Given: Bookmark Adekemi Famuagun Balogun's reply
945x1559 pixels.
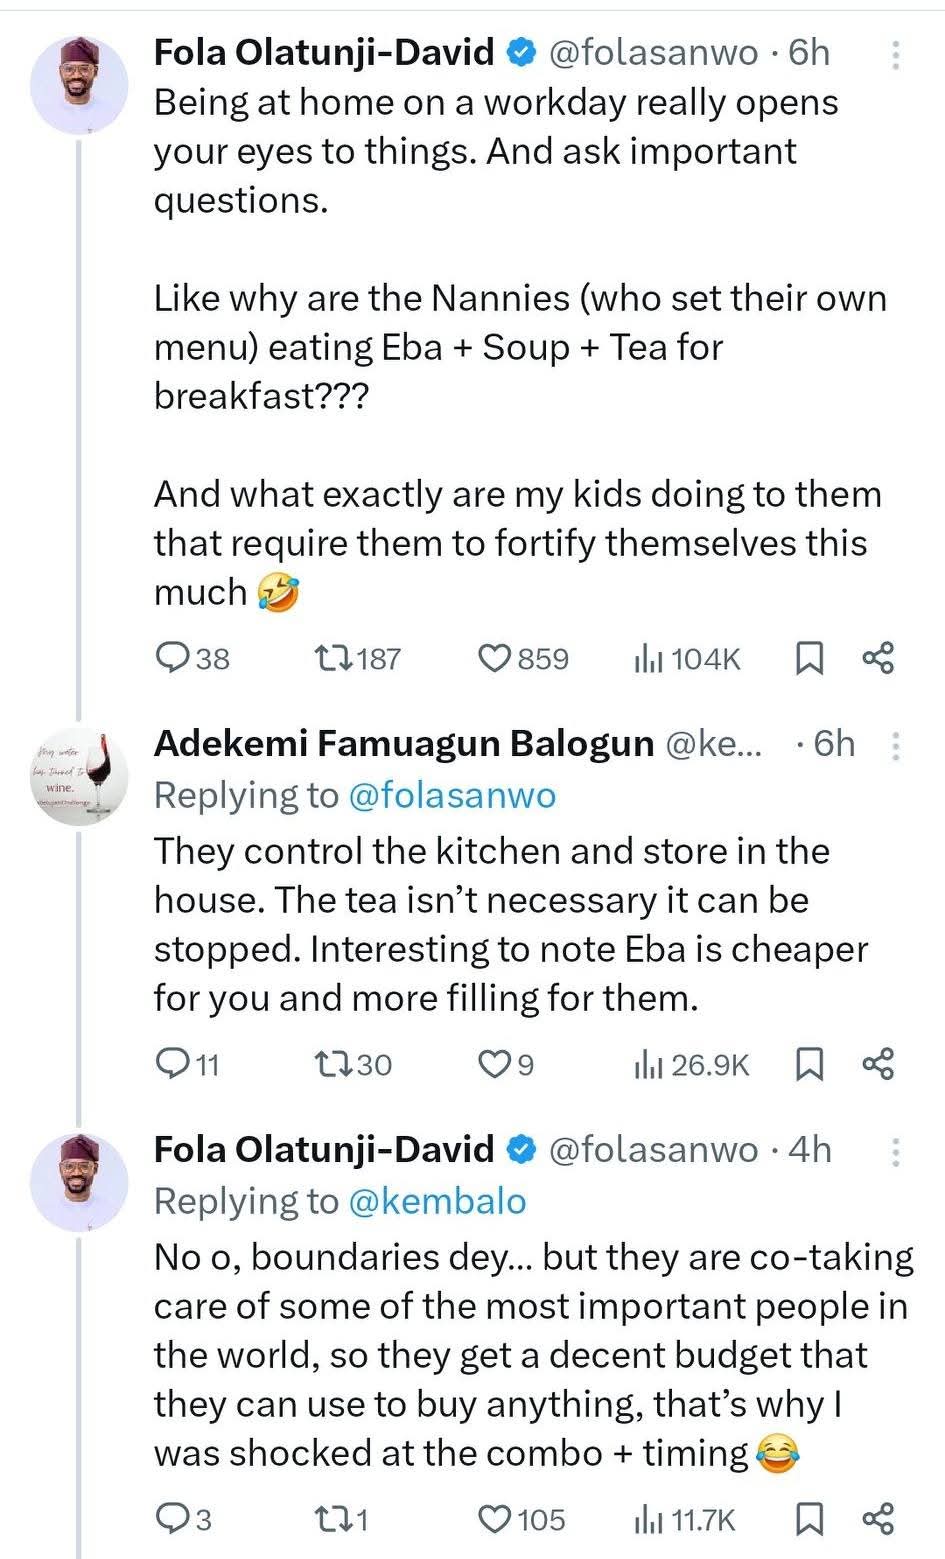Looking at the screenshot, I should pyautogui.click(x=808, y=1063).
